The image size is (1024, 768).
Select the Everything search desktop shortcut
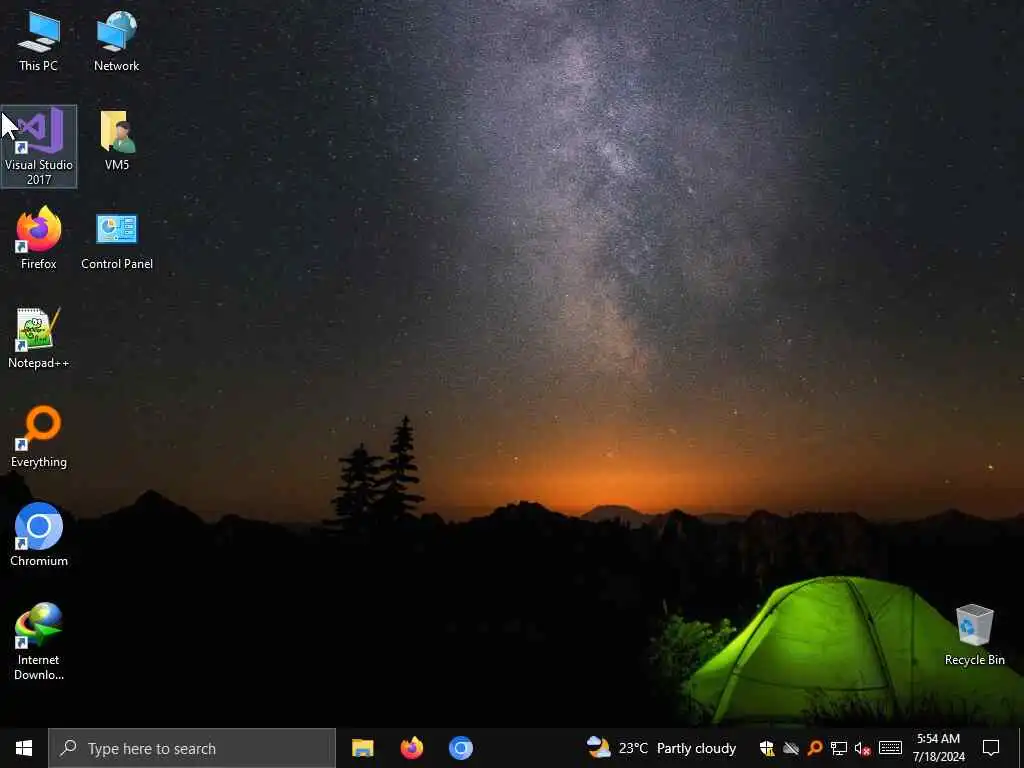pos(39,436)
